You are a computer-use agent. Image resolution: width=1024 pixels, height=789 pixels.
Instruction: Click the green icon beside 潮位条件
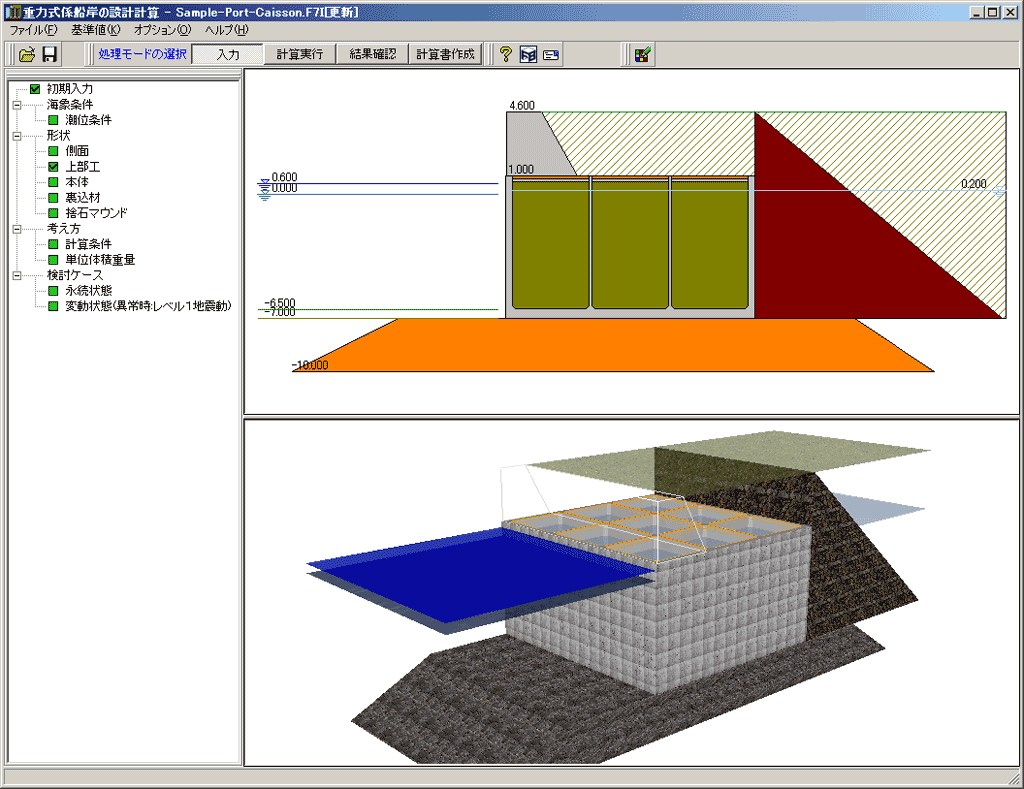(x=54, y=120)
